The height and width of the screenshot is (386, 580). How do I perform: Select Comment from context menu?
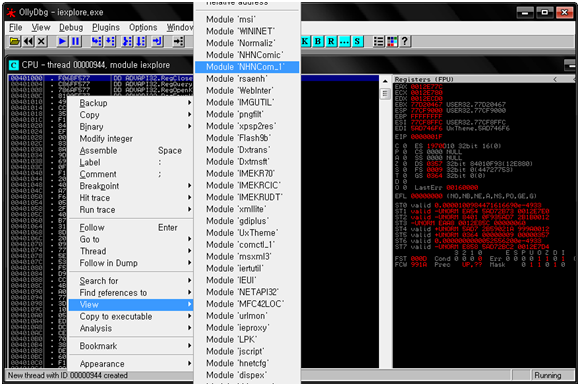click(x=131, y=174)
